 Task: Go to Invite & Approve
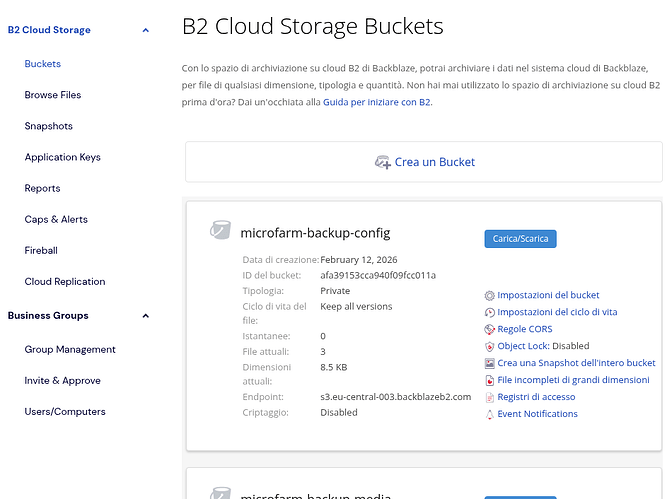pos(63,380)
